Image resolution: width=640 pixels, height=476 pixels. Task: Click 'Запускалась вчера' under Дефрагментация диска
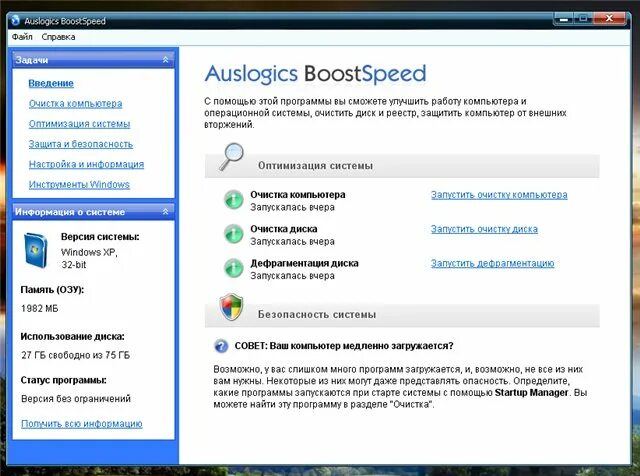[292, 276]
